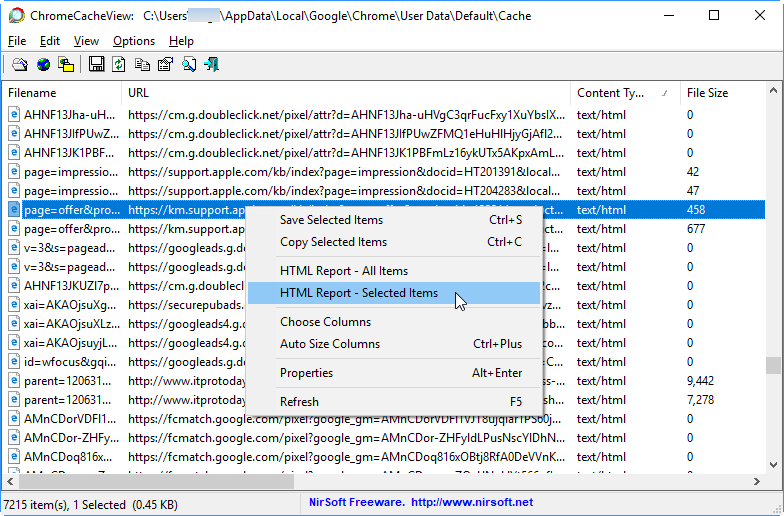
Task: Sort by the URL column header
Action: pos(346,93)
